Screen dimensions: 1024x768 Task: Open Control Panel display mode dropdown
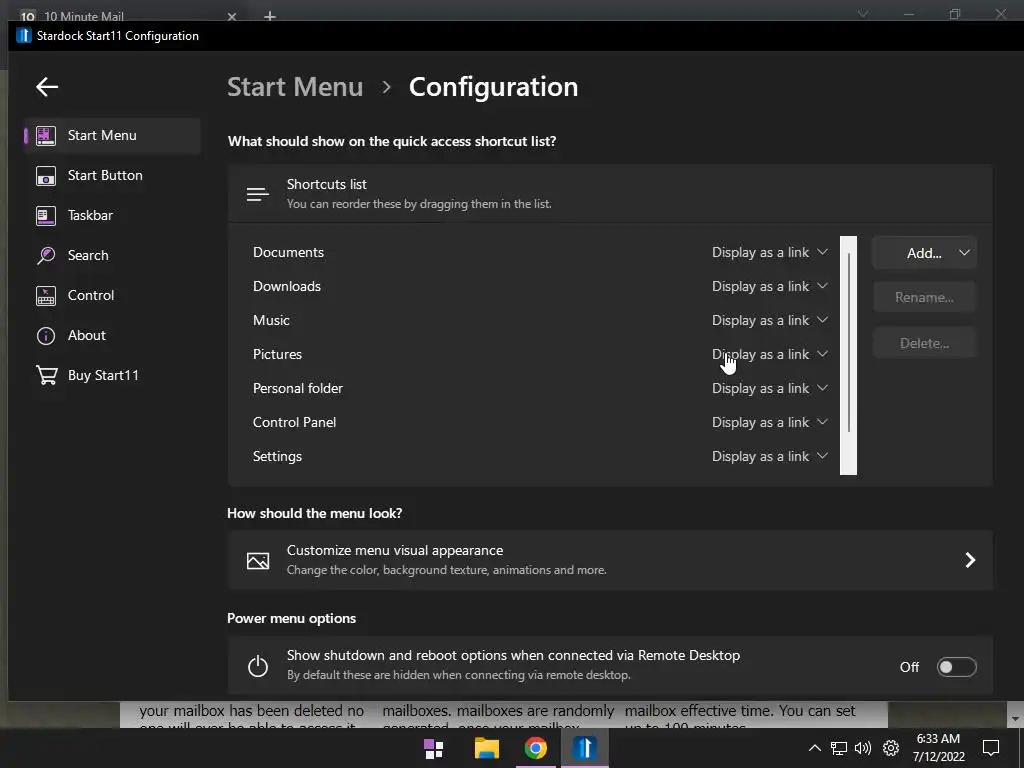point(769,422)
